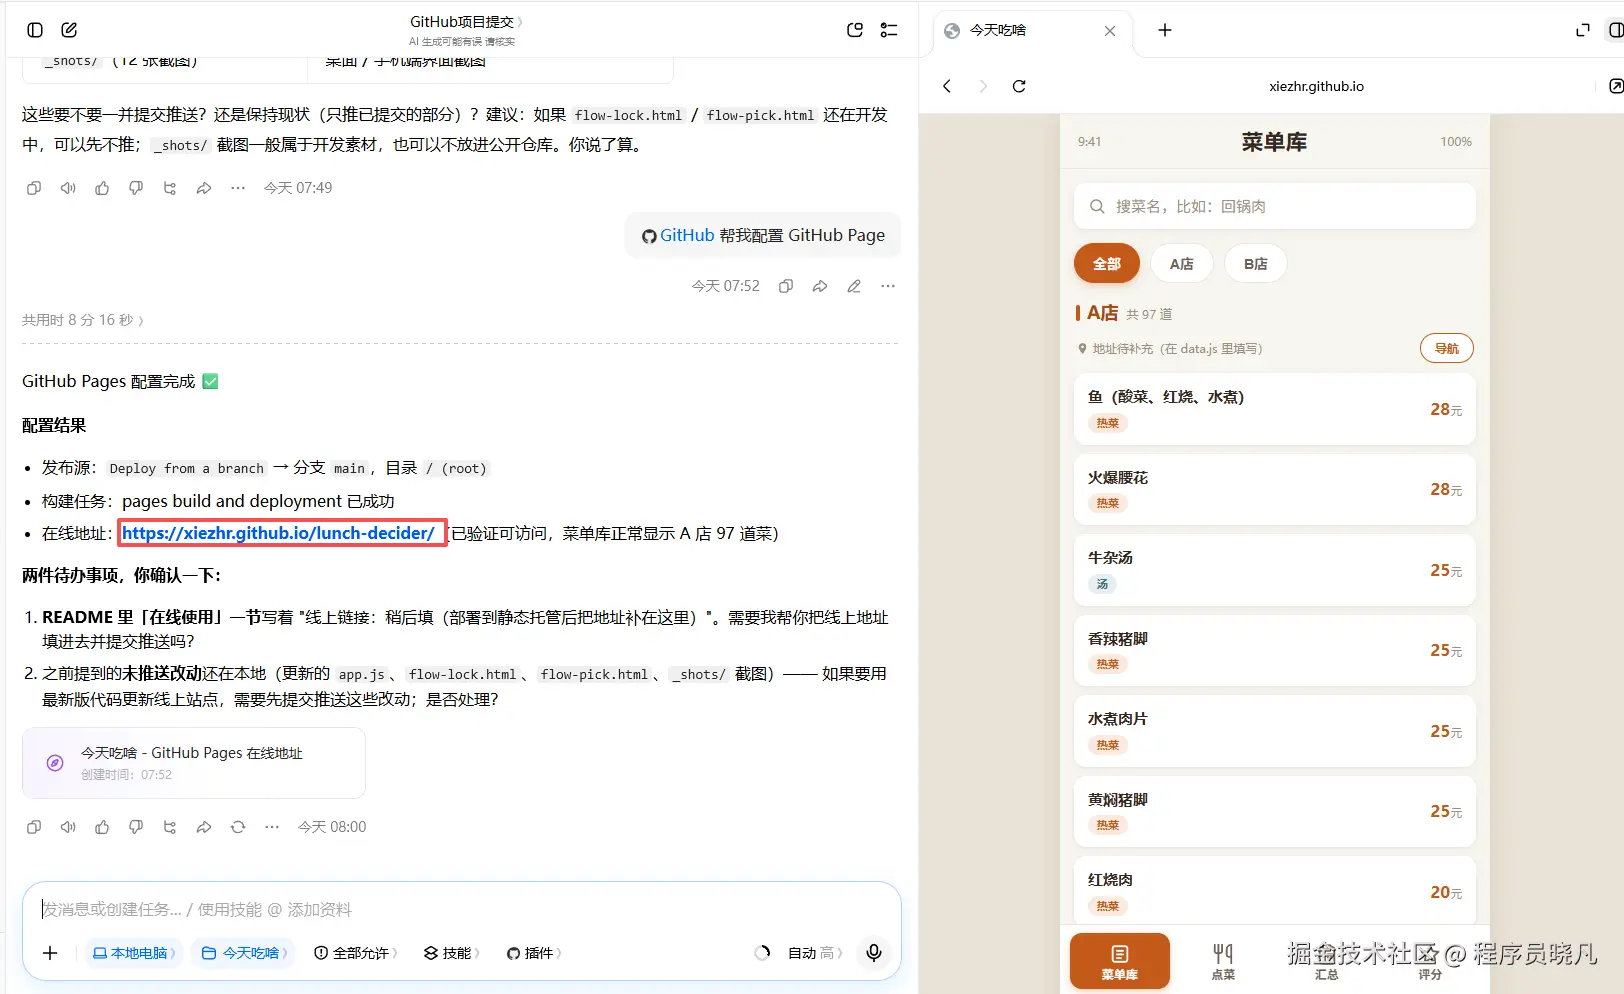Read aloud the 07:49 assistant reply
This screenshot has width=1624, height=994.
68,188
